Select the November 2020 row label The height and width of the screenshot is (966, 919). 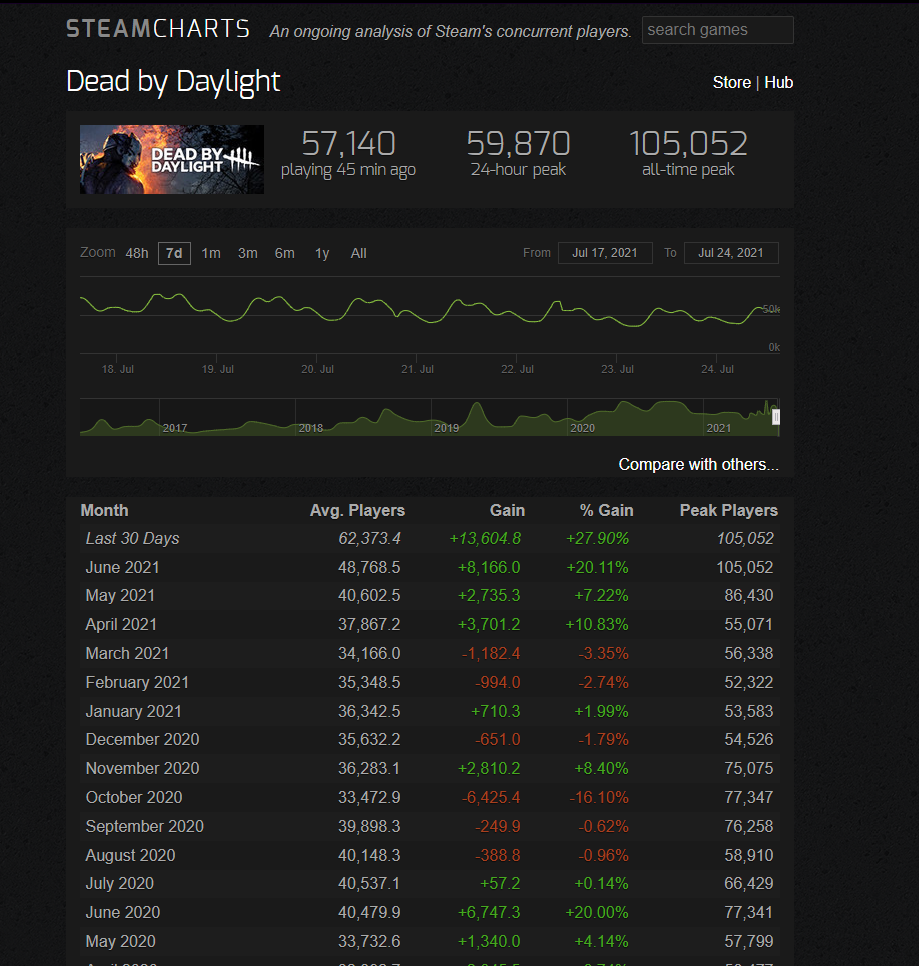point(142,768)
